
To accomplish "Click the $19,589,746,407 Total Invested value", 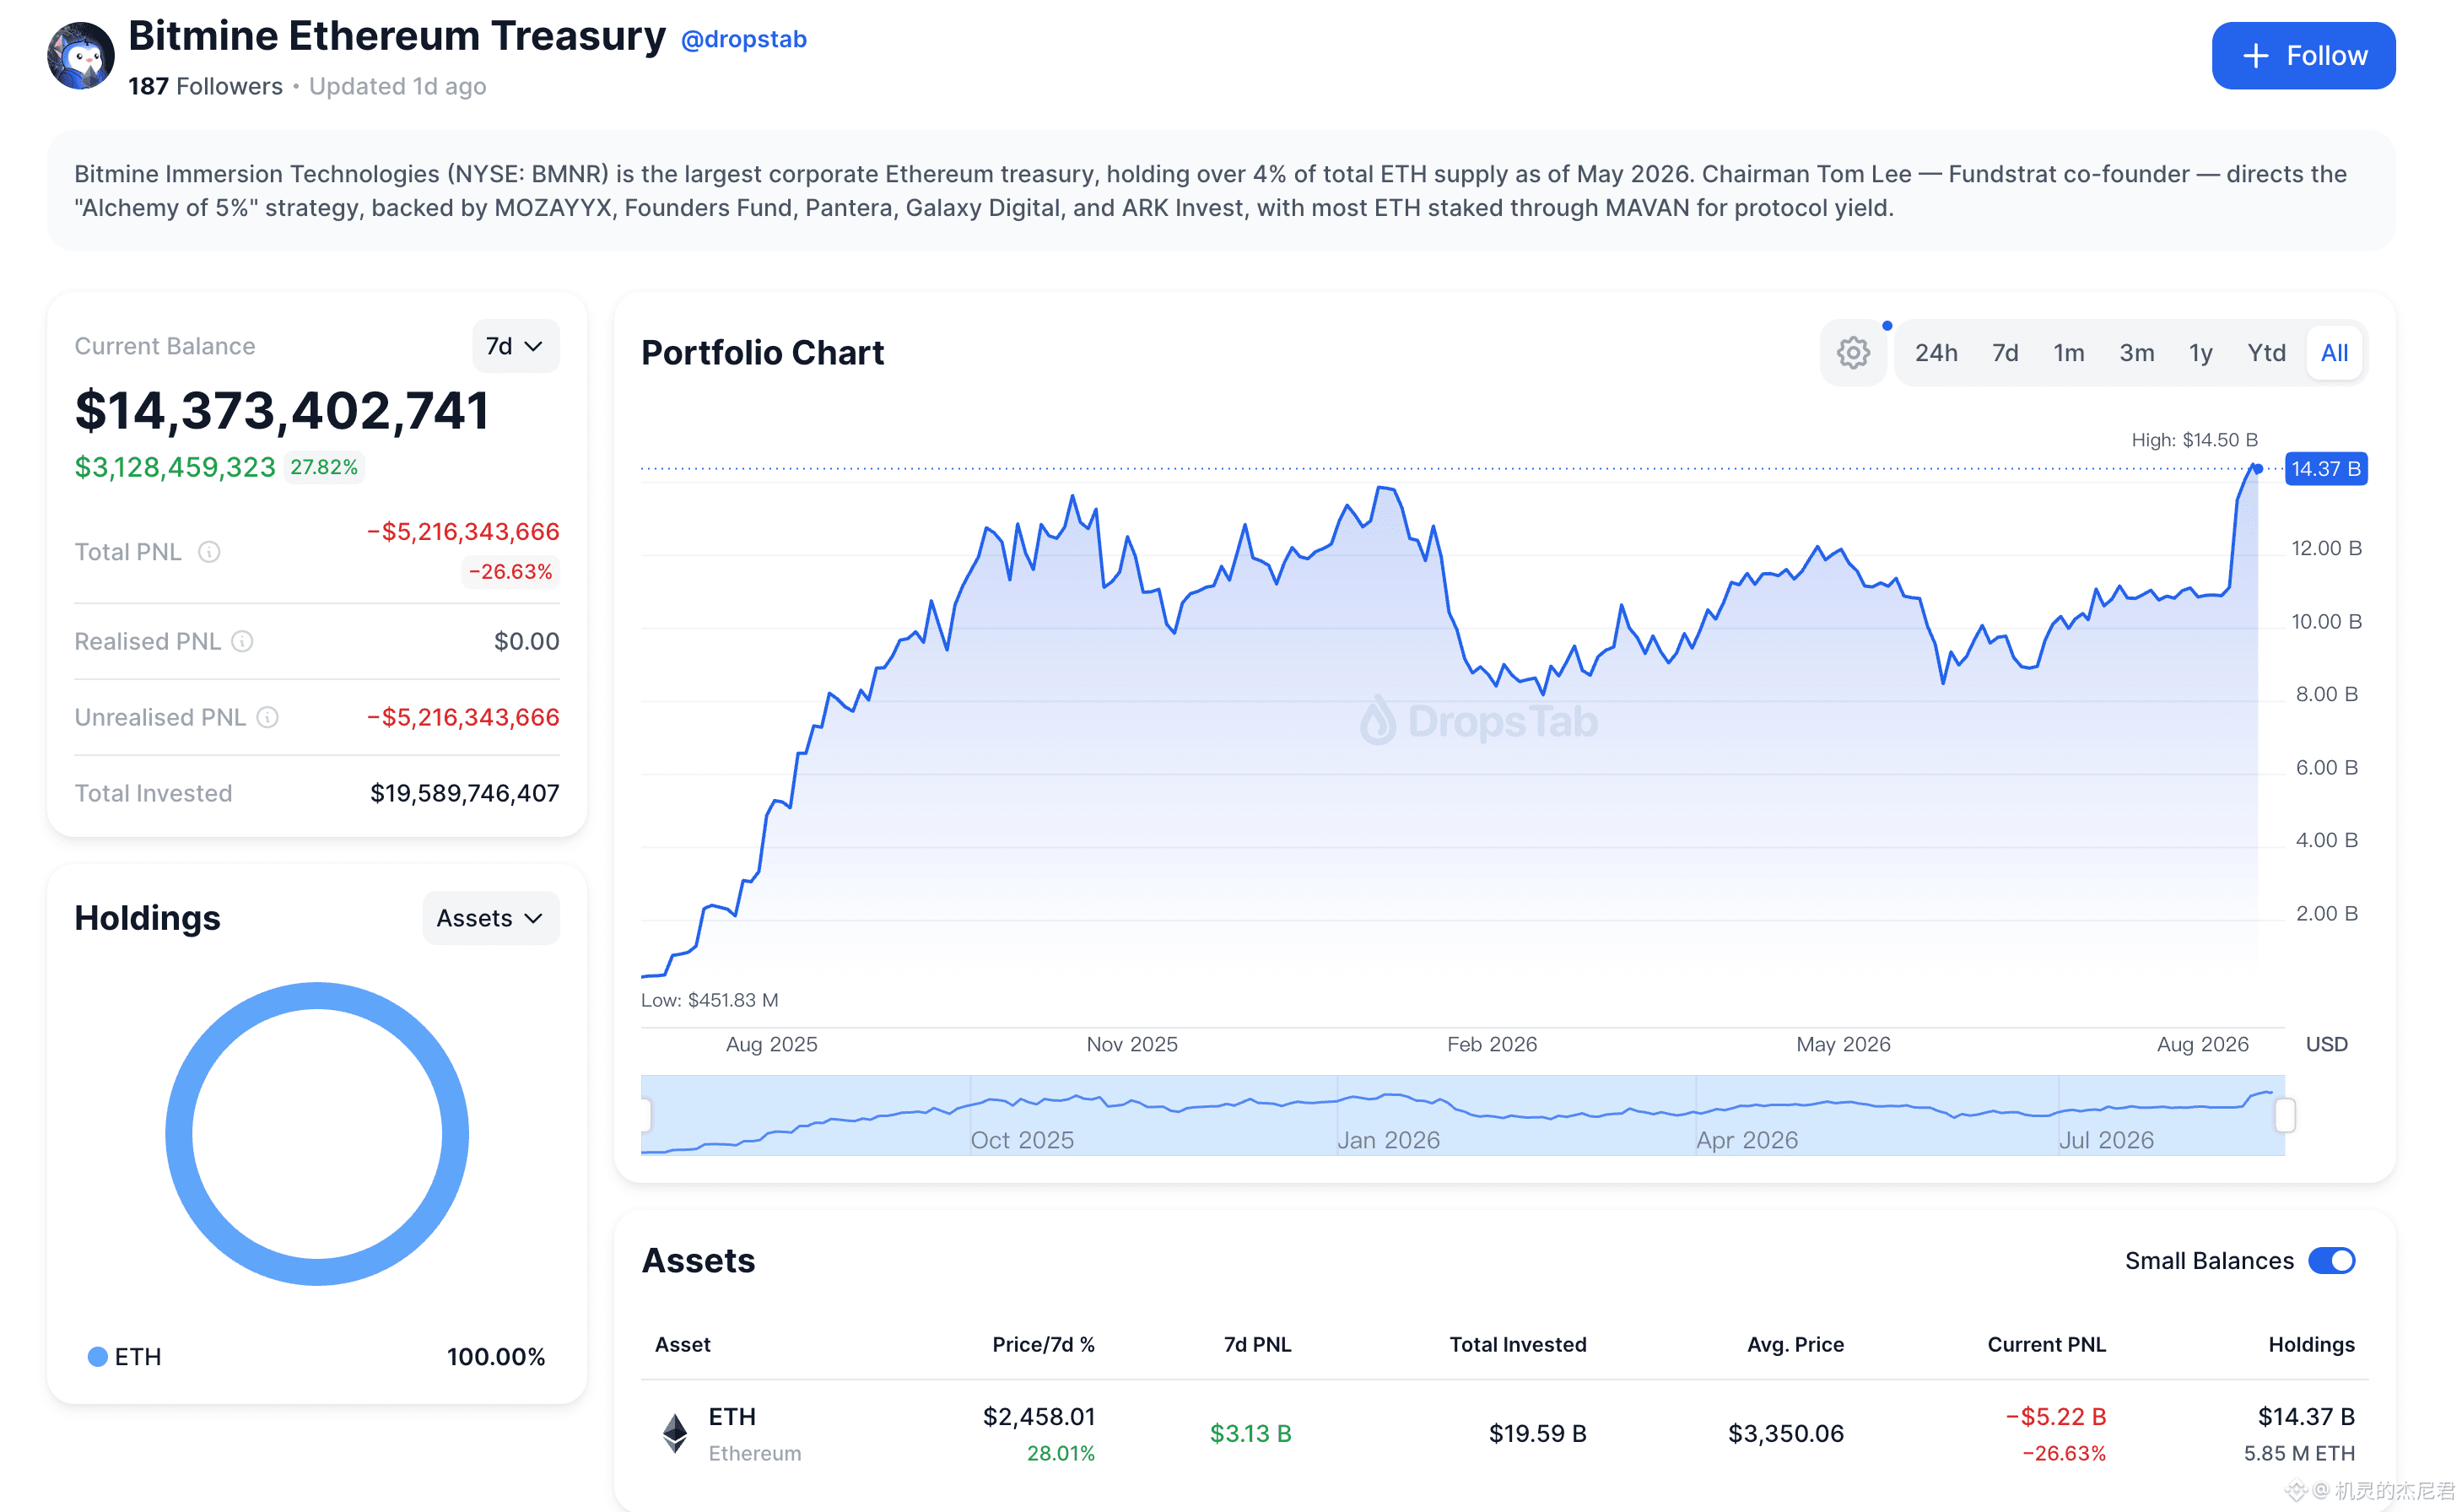I will click(x=464, y=794).
